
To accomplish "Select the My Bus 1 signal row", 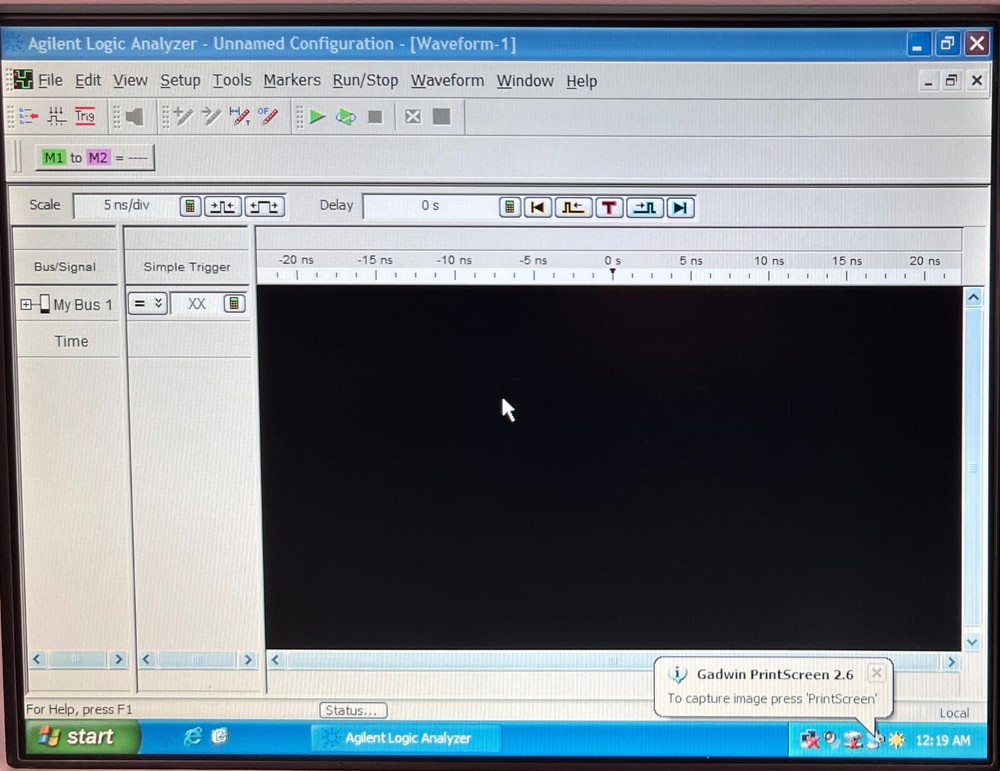I will pyautogui.click(x=67, y=304).
